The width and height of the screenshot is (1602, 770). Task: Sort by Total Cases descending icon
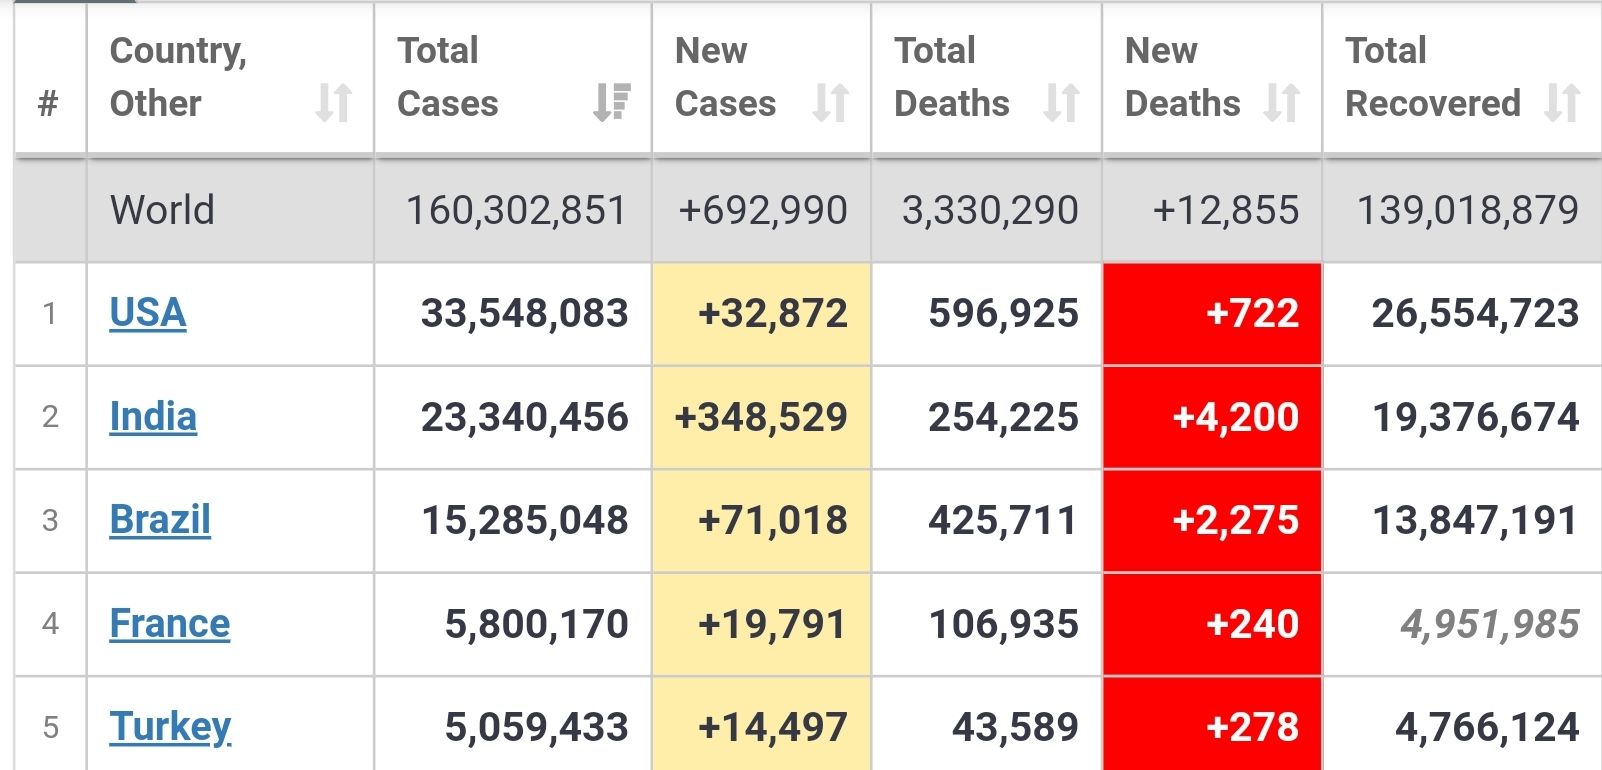pyautogui.click(x=611, y=102)
